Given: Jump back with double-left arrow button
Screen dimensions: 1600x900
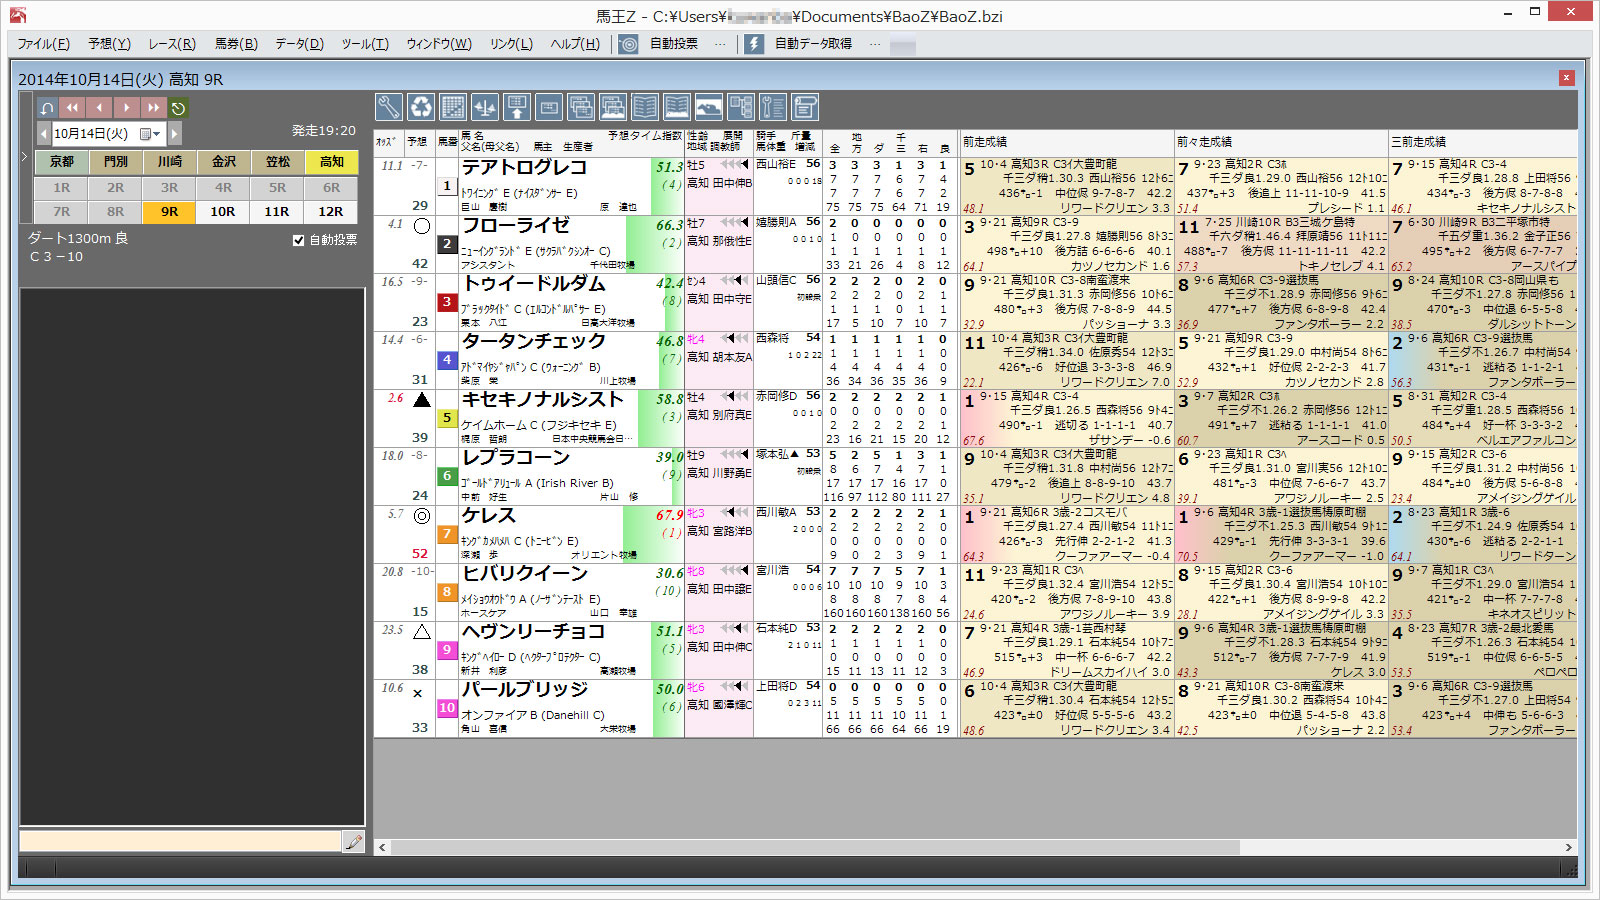Looking at the screenshot, I should pyautogui.click(x=72, y=108).
